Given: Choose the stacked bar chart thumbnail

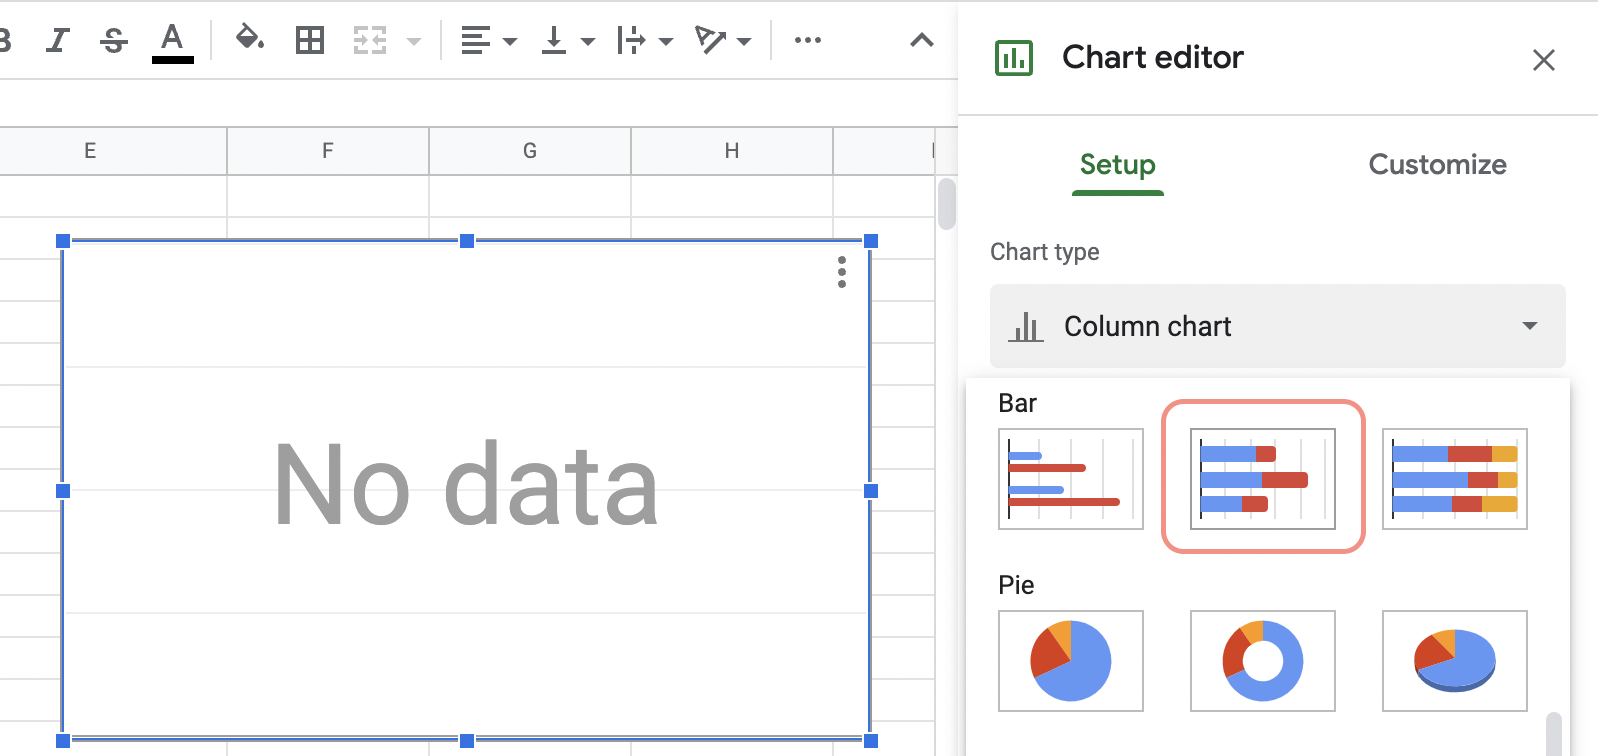Looking at the screenshot, I should 1263,478.
